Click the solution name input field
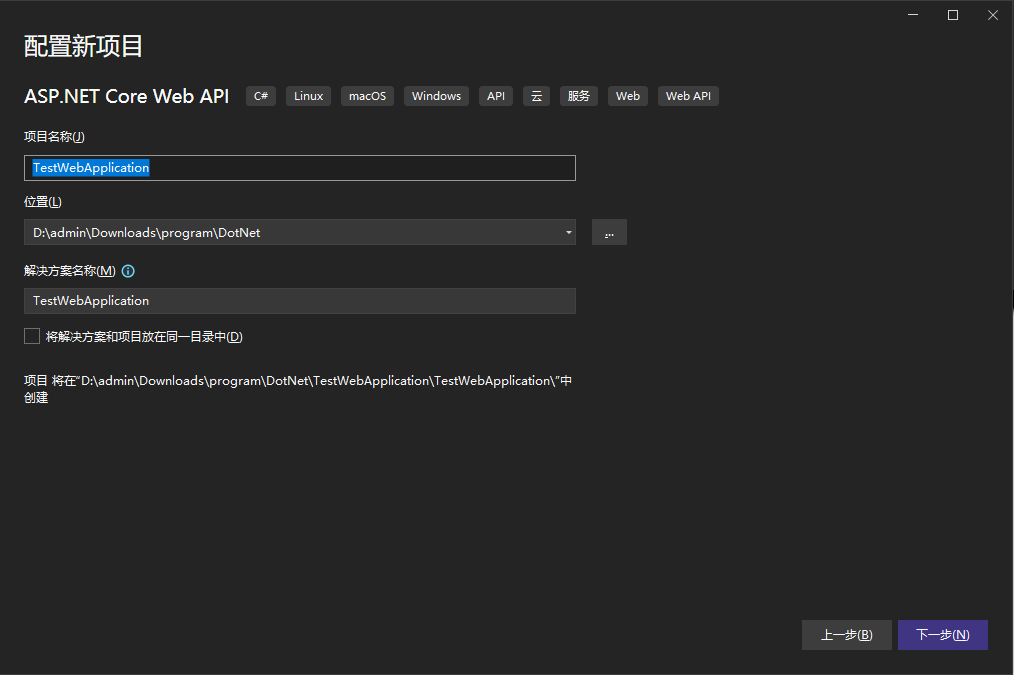 tap(299, 301)
